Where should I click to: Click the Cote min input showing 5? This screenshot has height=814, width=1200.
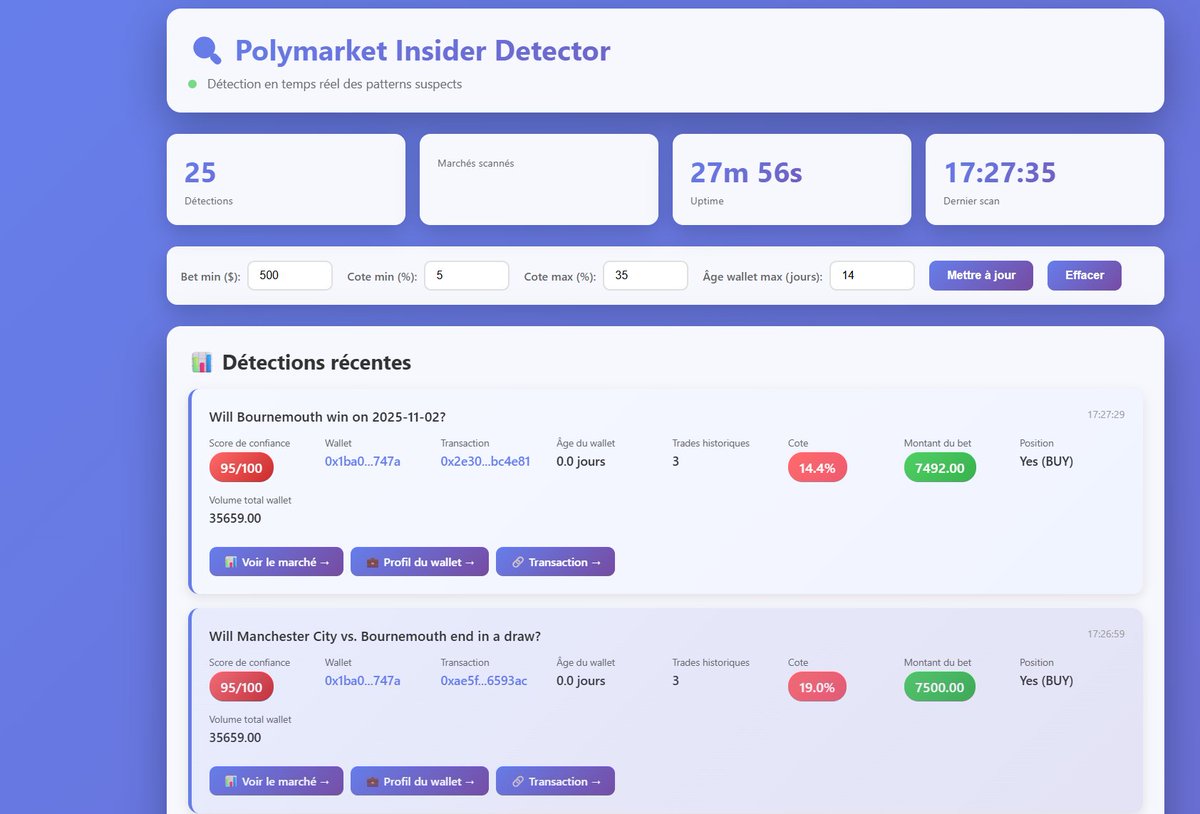466,275
